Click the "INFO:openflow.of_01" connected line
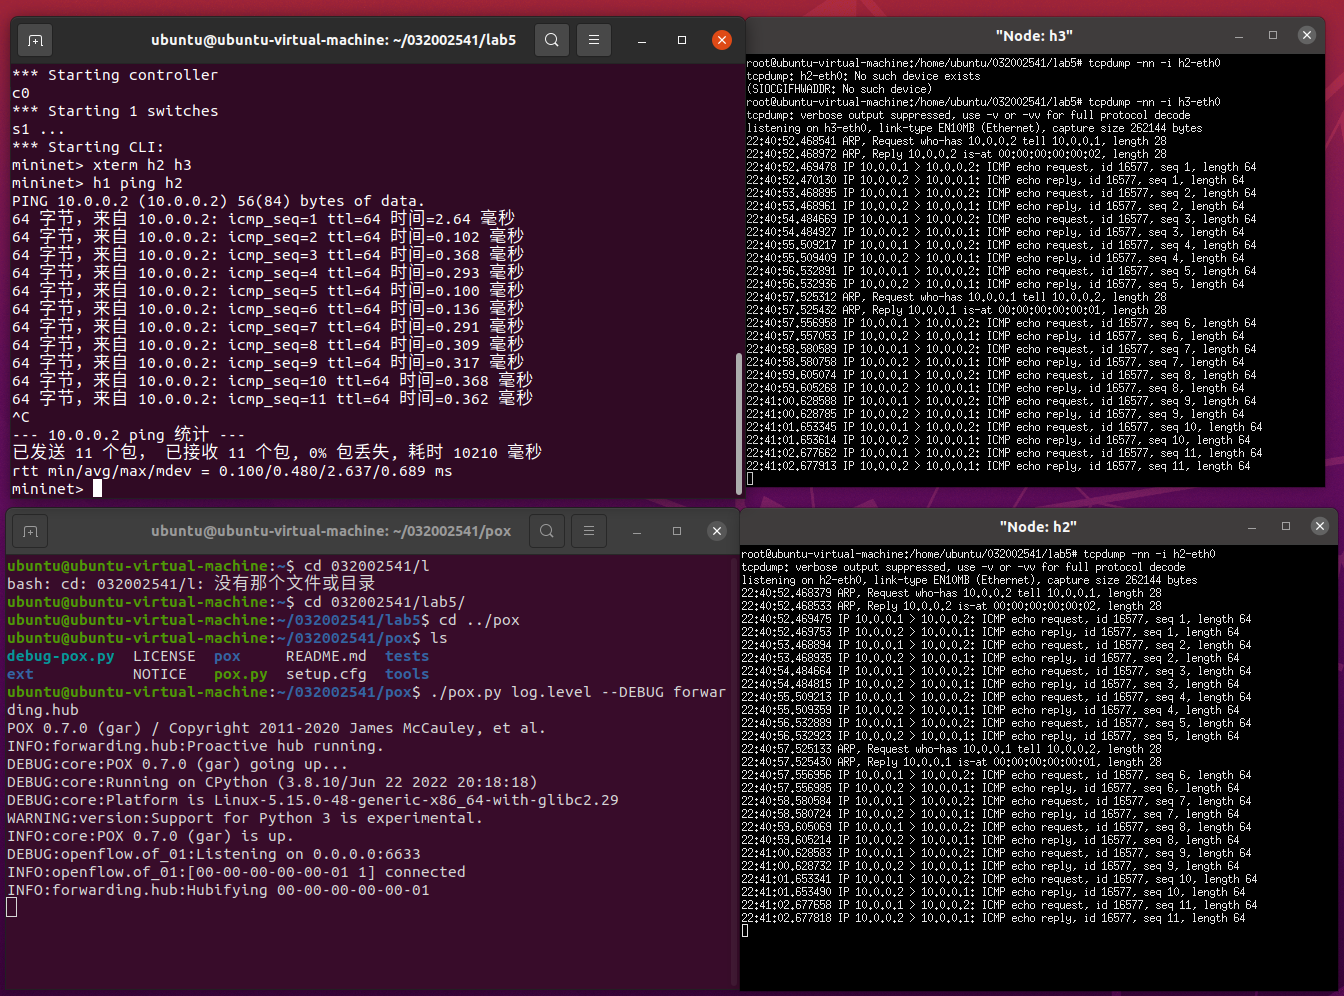 tap(236, 872)
